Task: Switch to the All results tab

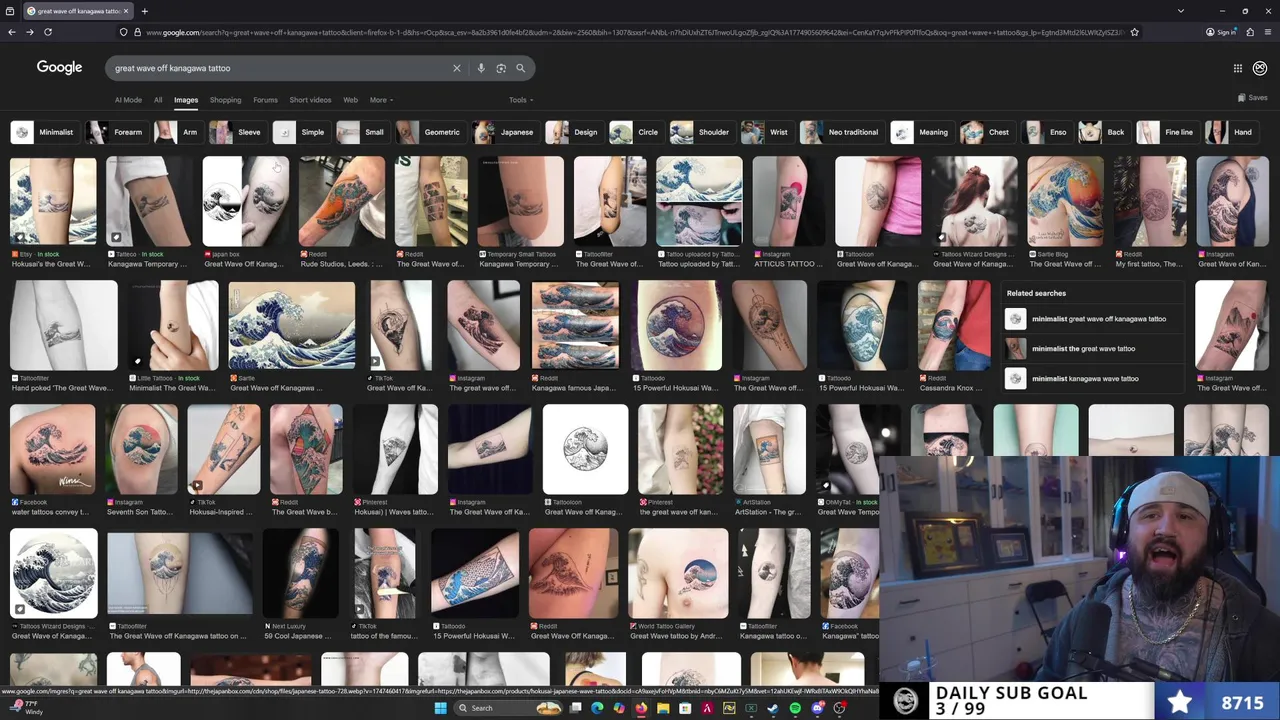Action: pos(157,100)
